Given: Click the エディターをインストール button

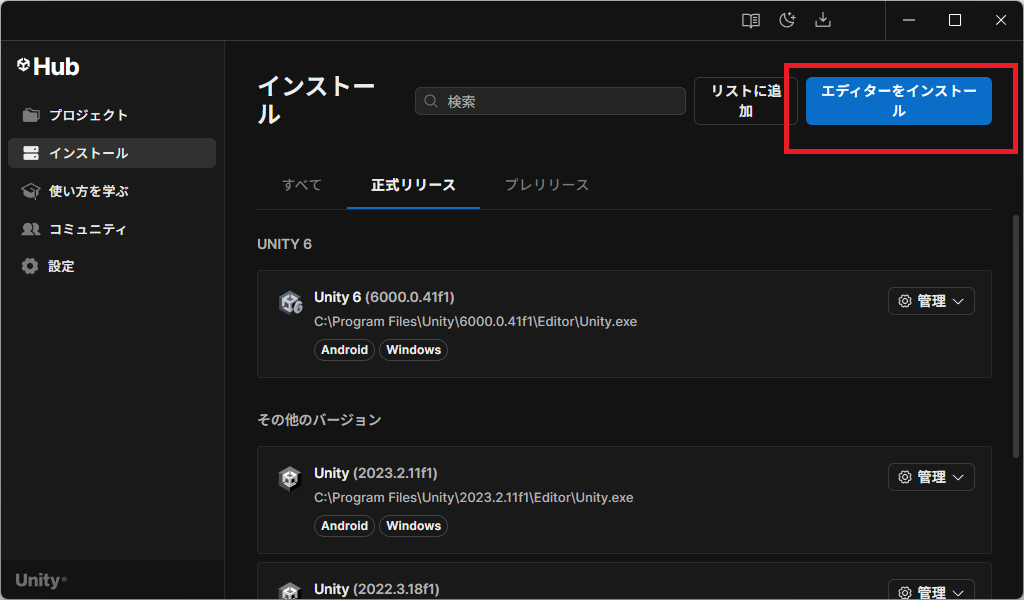Looking at the screenshot, I should 899,101.
